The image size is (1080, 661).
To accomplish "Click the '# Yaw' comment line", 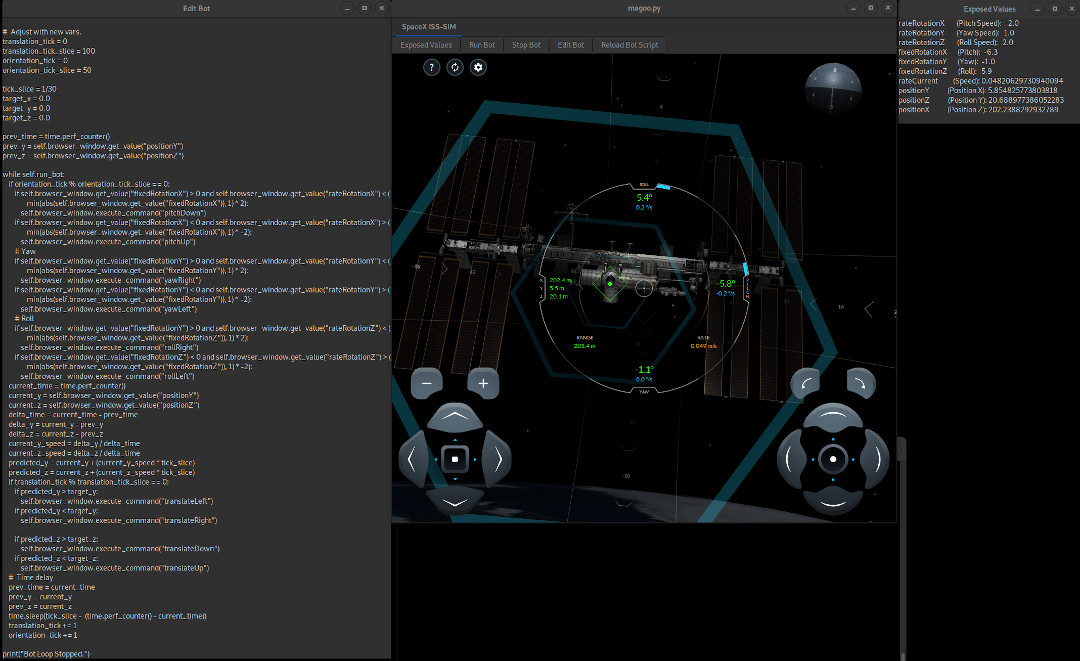I will point(25,251).
